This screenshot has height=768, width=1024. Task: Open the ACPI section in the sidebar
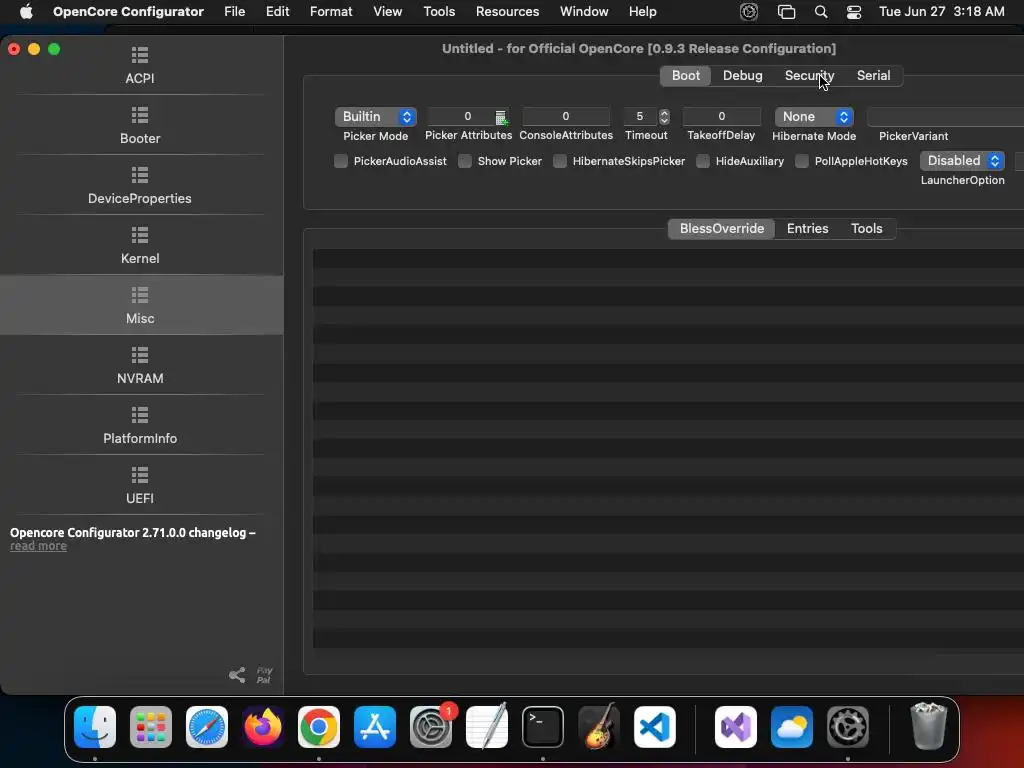point(140,65)
